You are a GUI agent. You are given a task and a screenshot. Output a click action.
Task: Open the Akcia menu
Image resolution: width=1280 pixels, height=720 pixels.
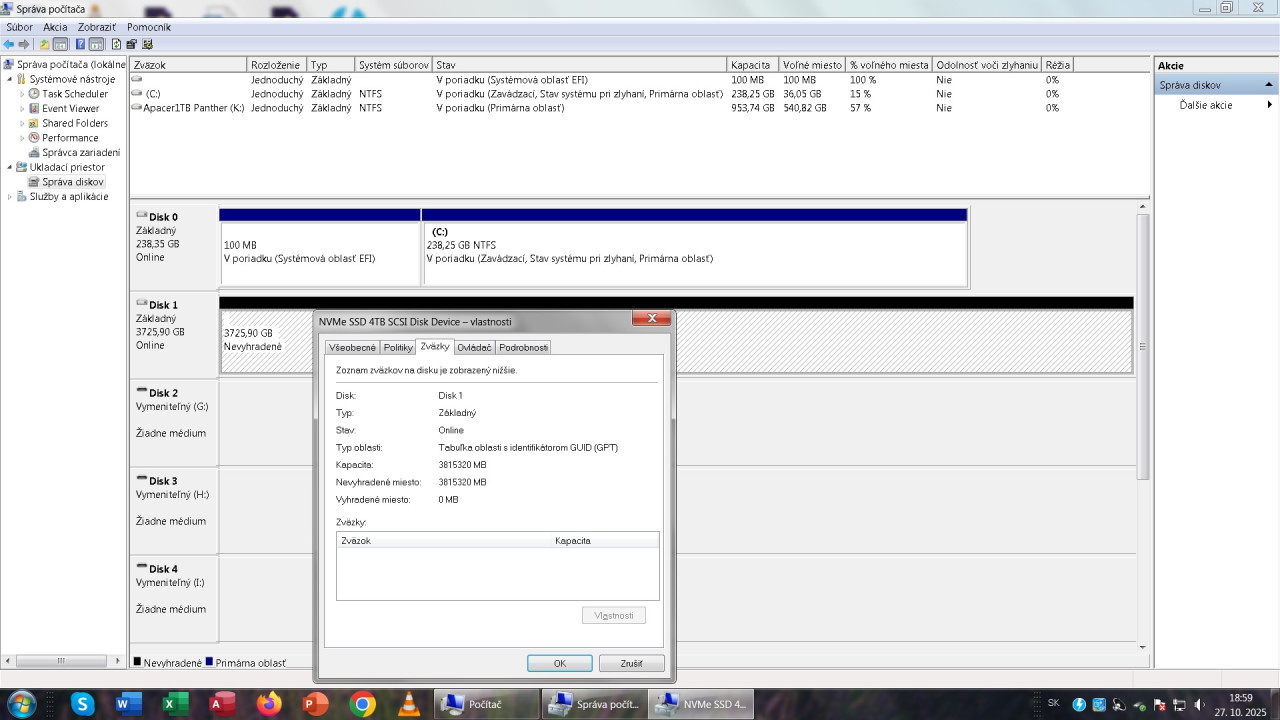55,27
